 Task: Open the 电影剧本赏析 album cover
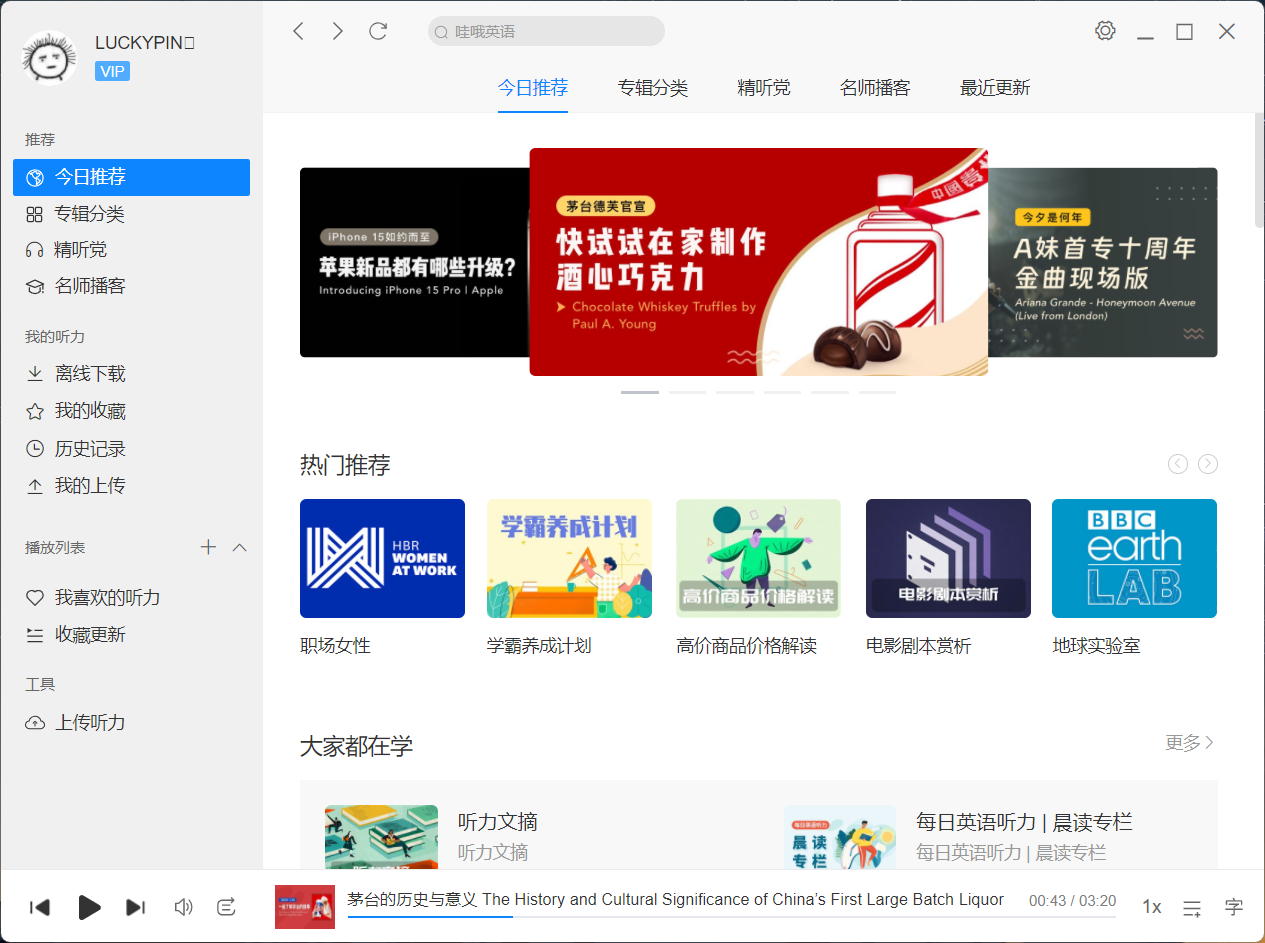click(948, 558)
